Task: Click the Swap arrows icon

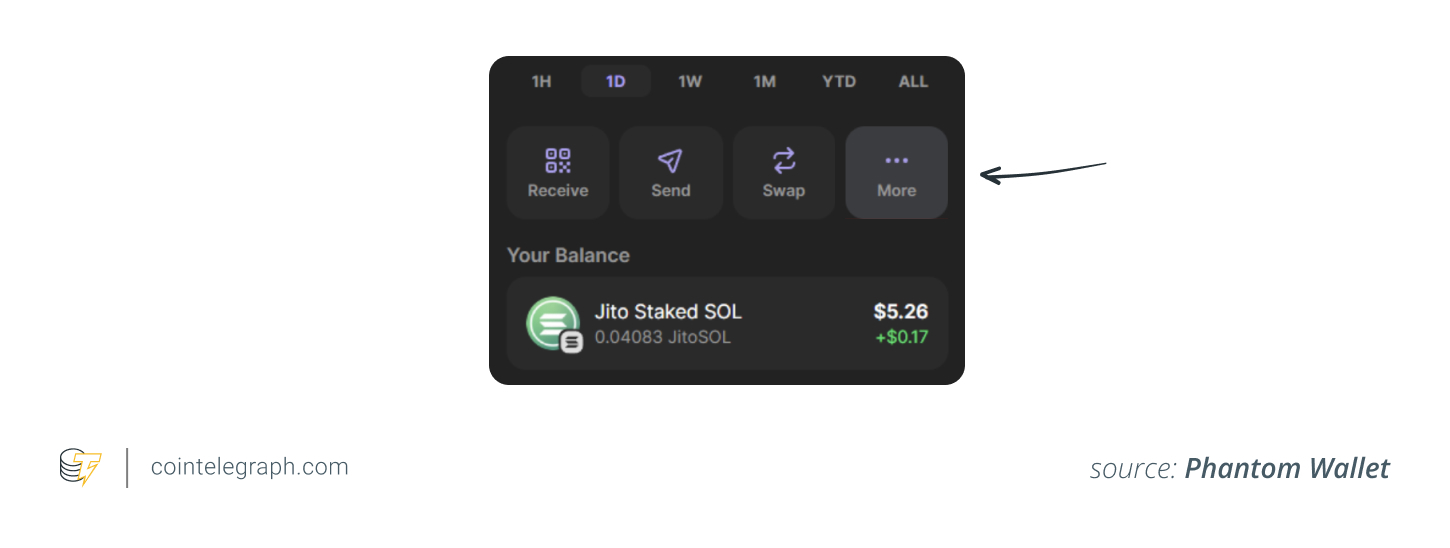Action: [x=784, y=161]
